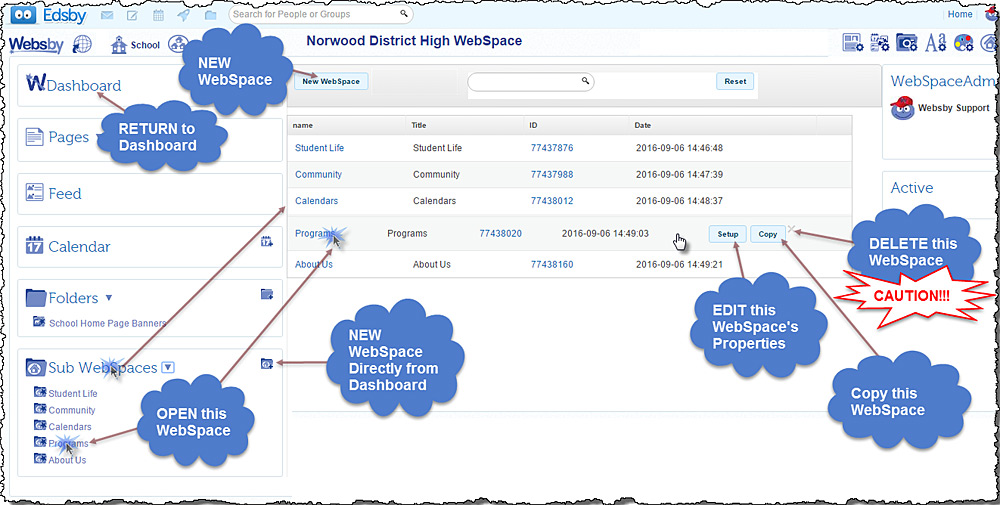Screen dimensions: 1000x505
Task: Open the folder icon in Edsby top bar
Action: click(210, 14)
